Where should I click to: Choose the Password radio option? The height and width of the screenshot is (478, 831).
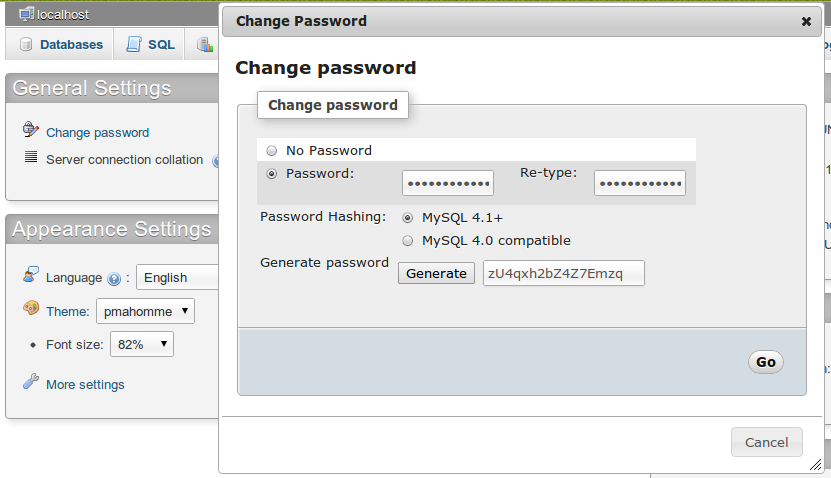tap(272, 174)
